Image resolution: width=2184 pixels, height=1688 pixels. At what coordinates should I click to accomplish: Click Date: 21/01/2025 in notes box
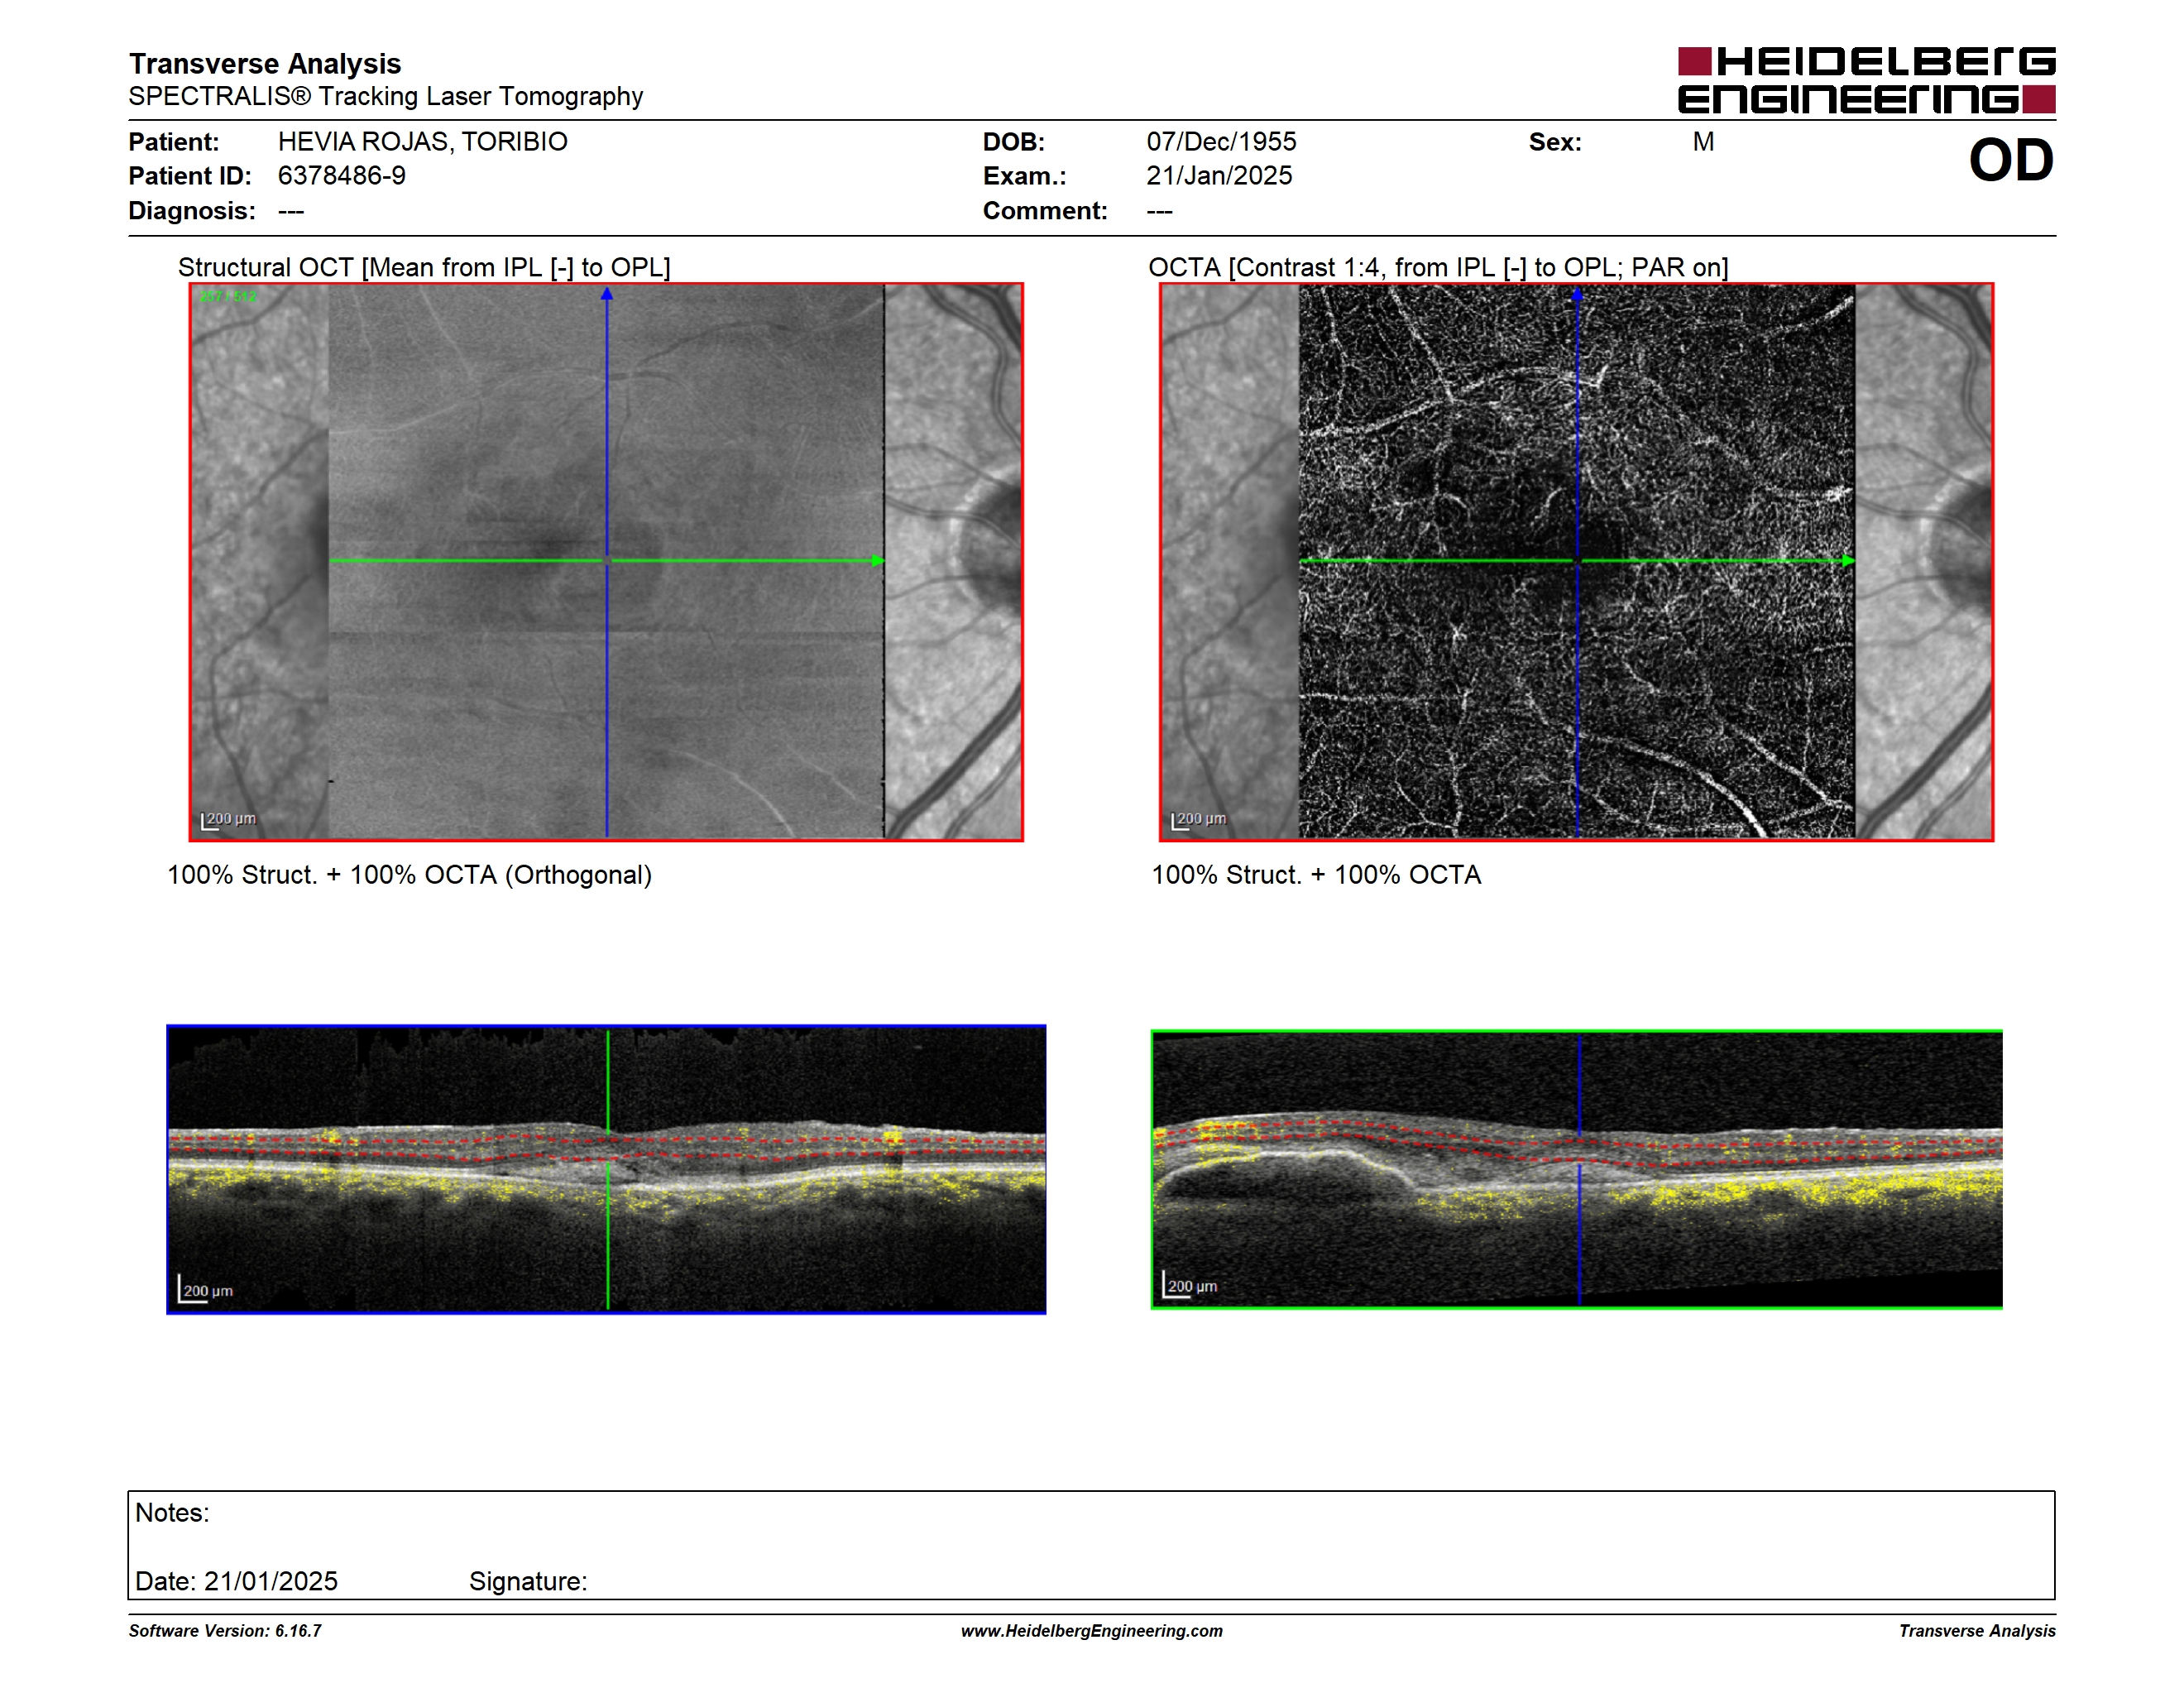click(x=236, y=1581)
